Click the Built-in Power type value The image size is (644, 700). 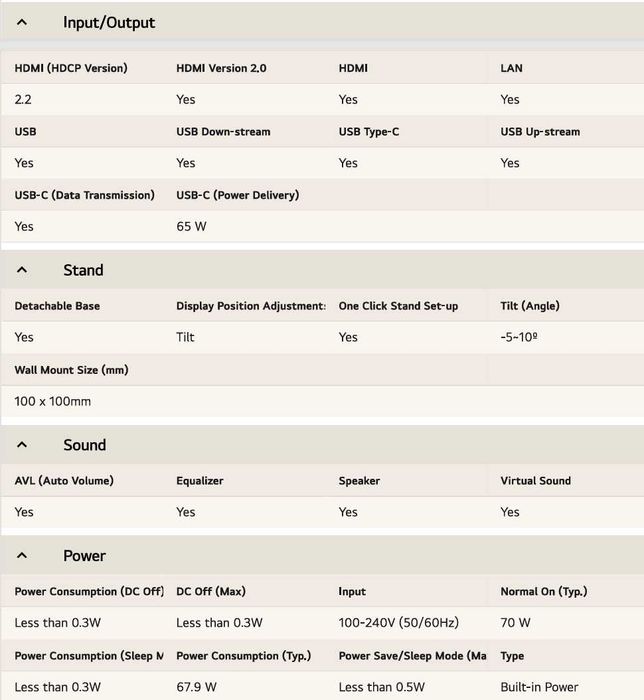click(x=541, y=687)
